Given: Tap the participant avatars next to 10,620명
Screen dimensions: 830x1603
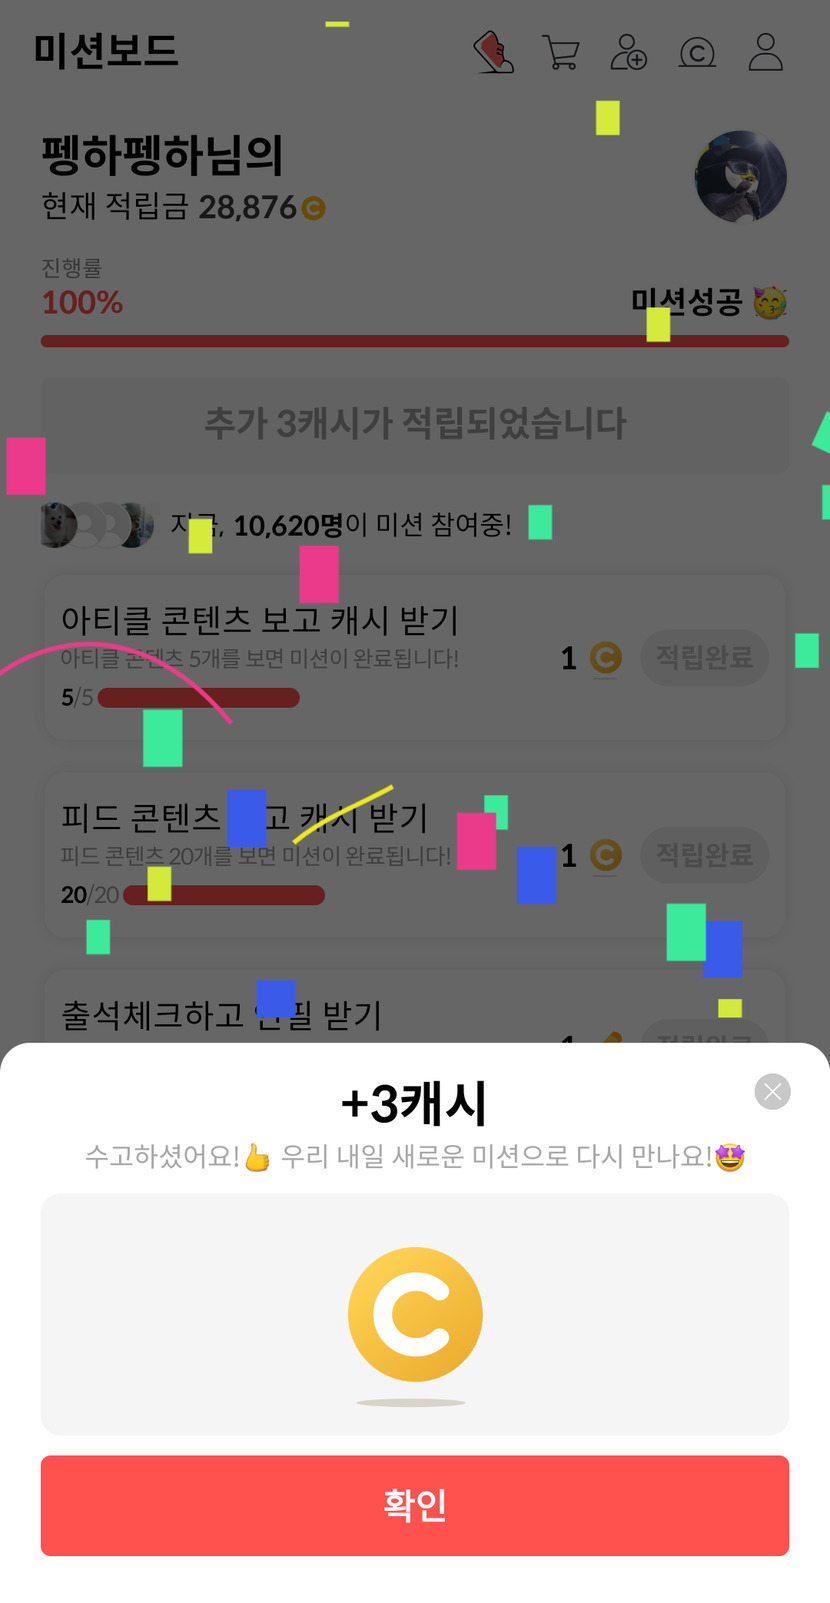Looking at the screenshot, I should [98, 524].
